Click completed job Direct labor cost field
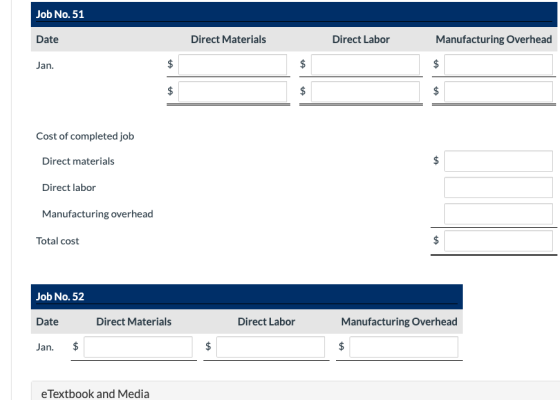Screen dimensions: 560x400 [x=499, y=188]
